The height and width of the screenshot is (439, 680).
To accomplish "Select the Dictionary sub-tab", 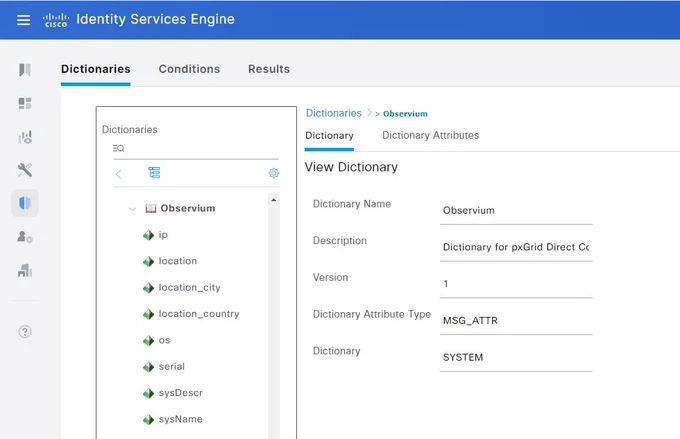I will tap(329, 135).
